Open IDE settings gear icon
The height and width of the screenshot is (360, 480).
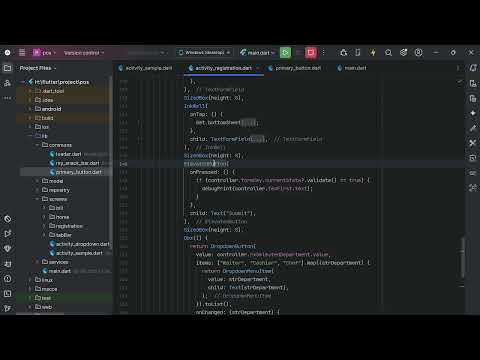tap(403, 52)
